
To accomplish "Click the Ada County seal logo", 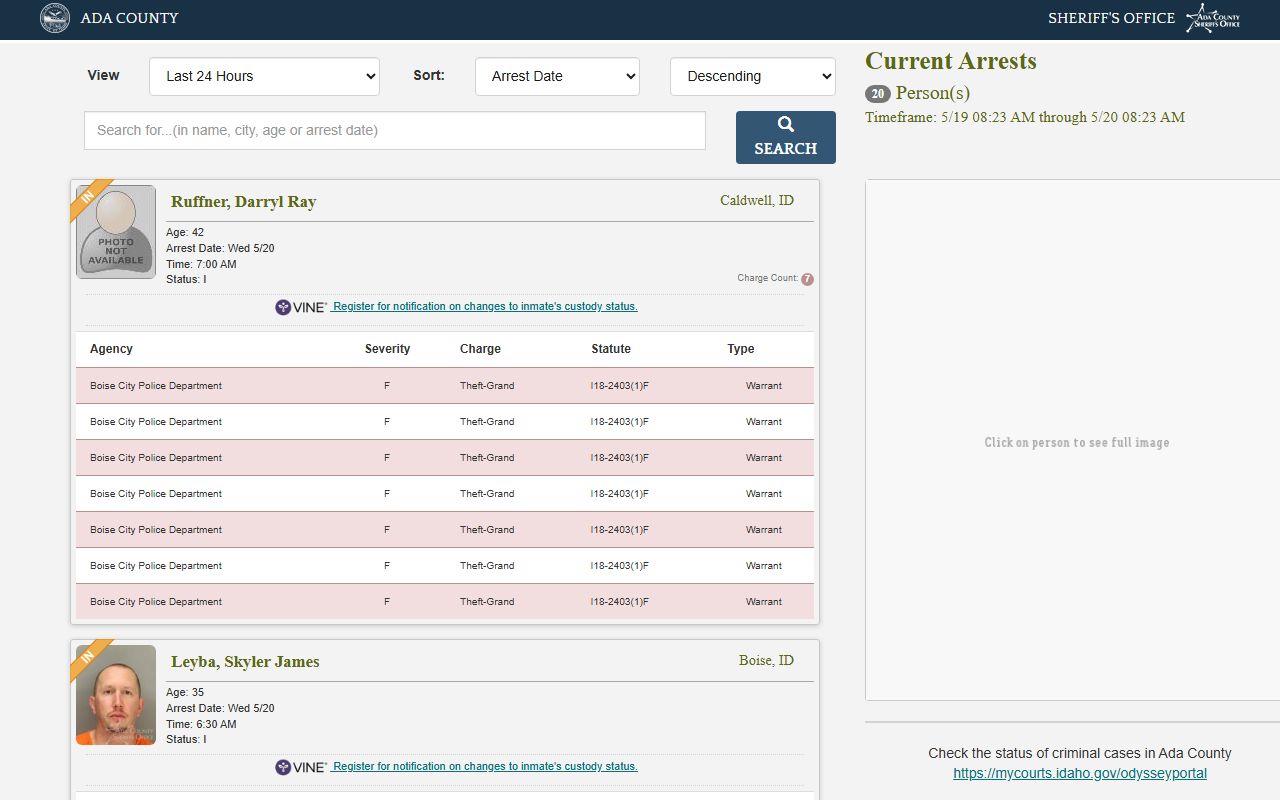I will coord(55,18).
